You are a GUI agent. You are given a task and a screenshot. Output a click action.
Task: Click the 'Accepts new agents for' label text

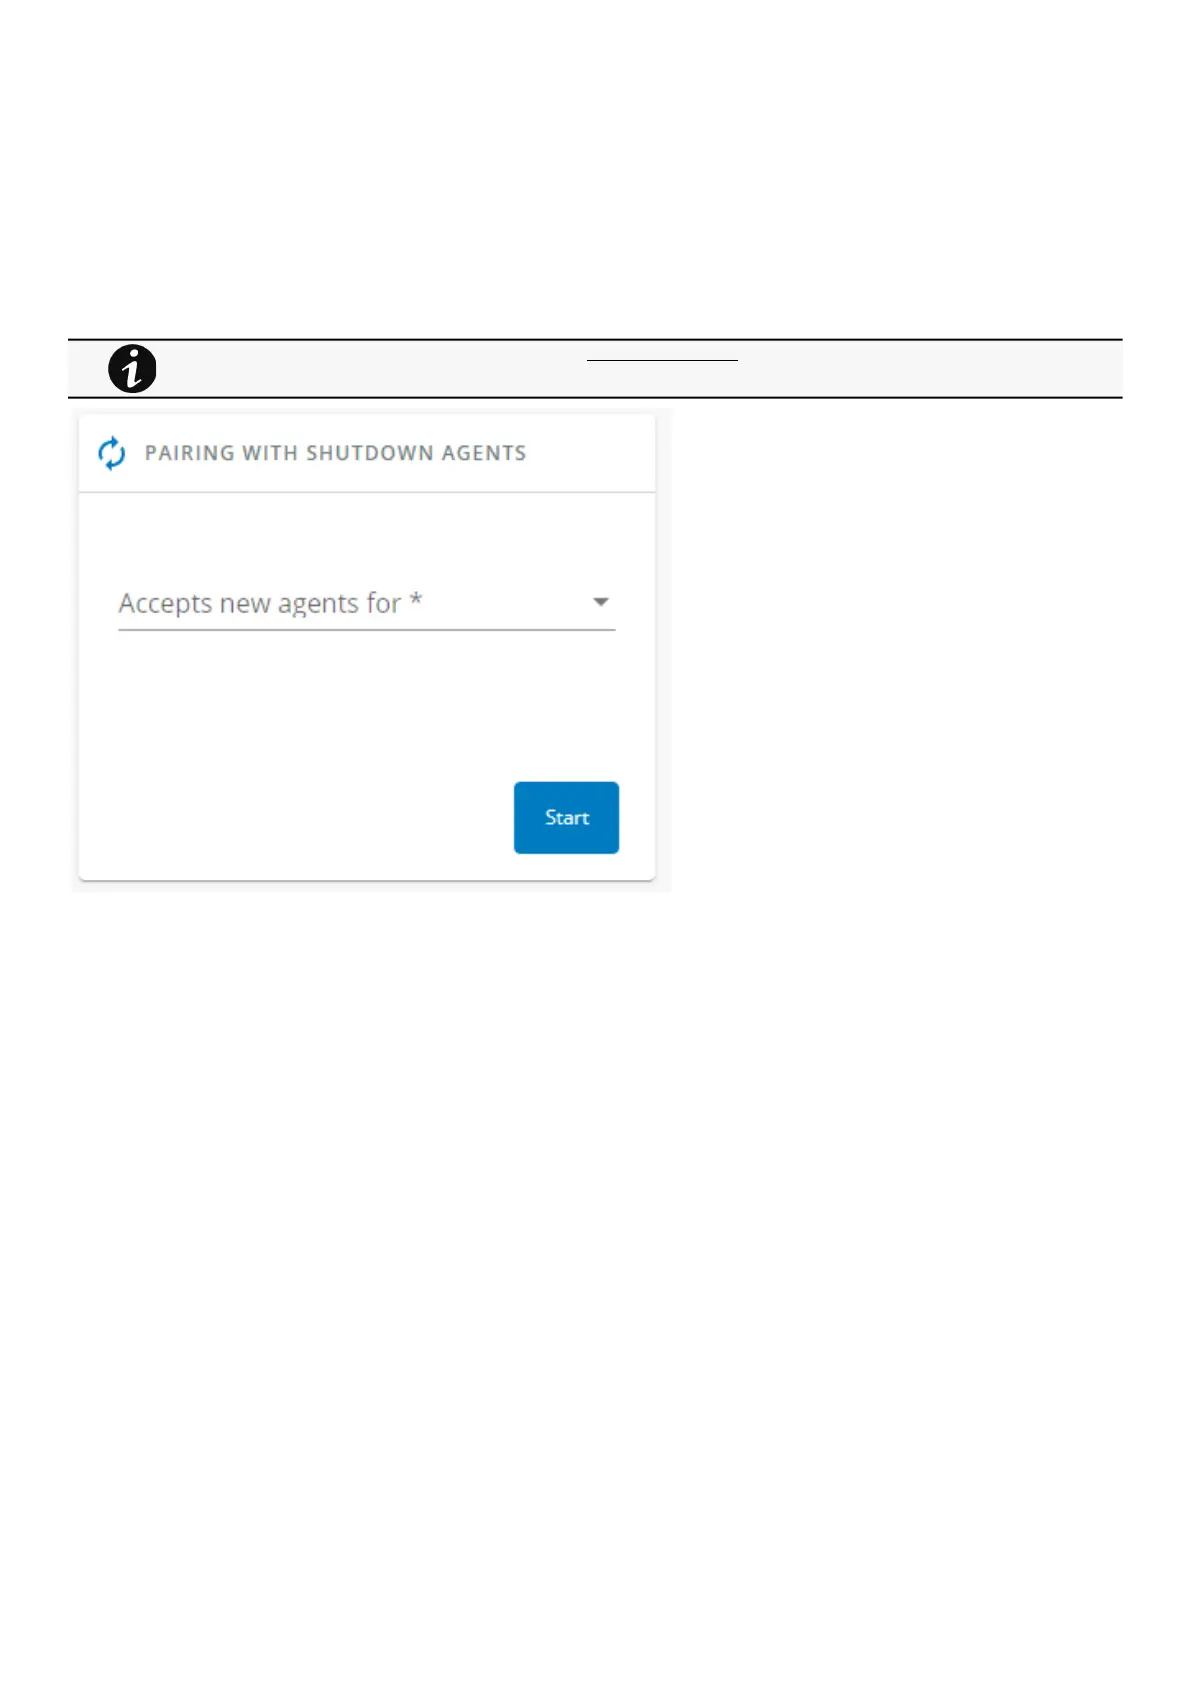click(259, 603)
